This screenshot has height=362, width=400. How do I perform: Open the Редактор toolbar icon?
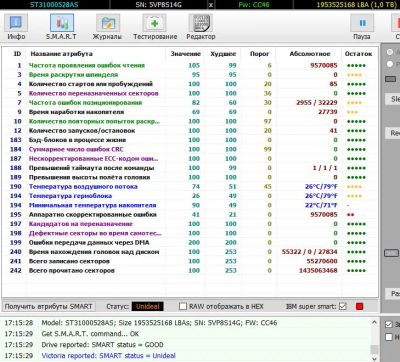[201, 27]
